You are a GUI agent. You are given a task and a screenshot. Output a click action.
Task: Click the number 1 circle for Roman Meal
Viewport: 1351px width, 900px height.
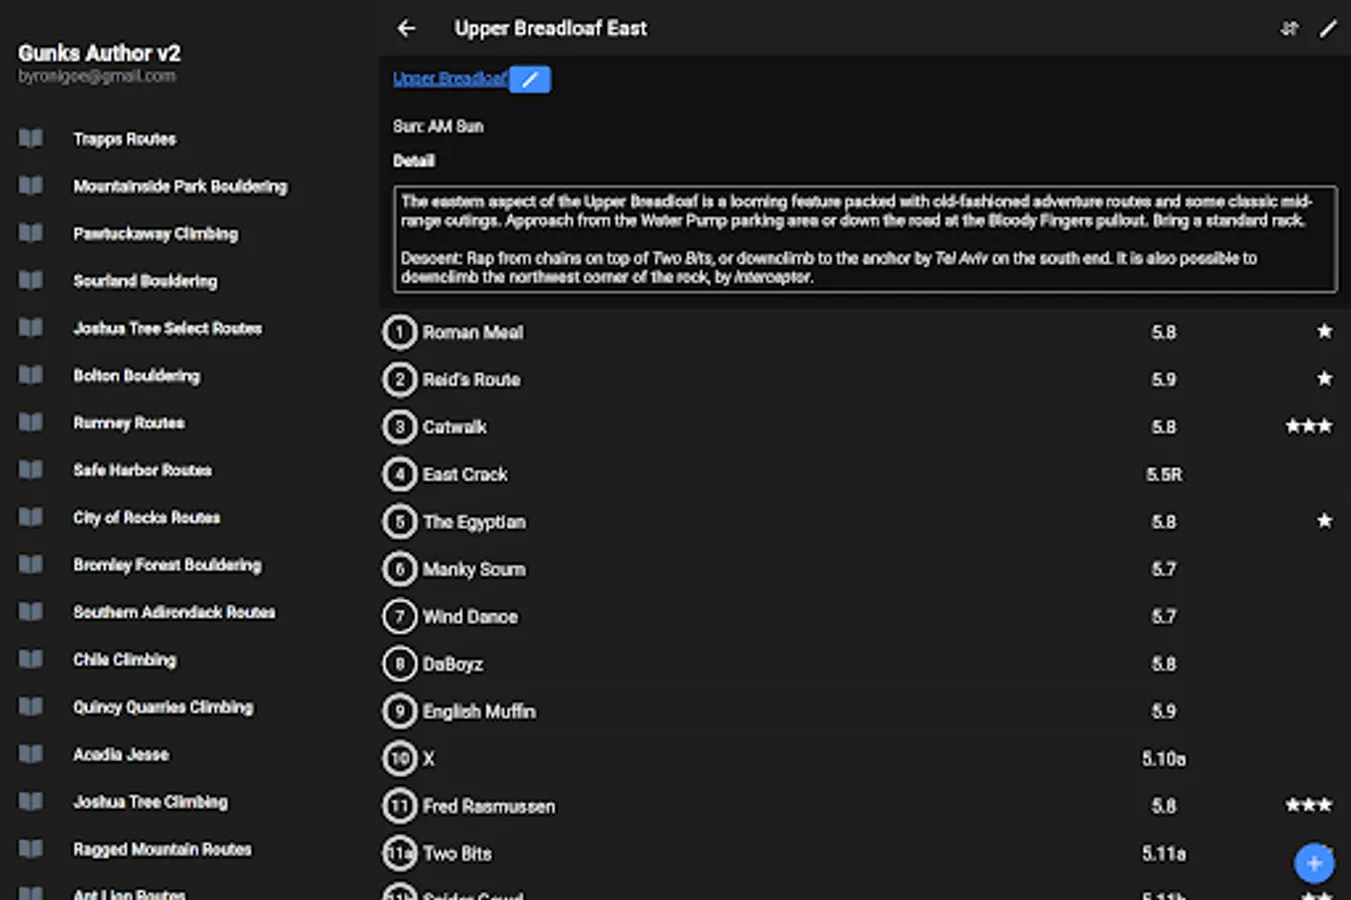click(x=399, y=332)
